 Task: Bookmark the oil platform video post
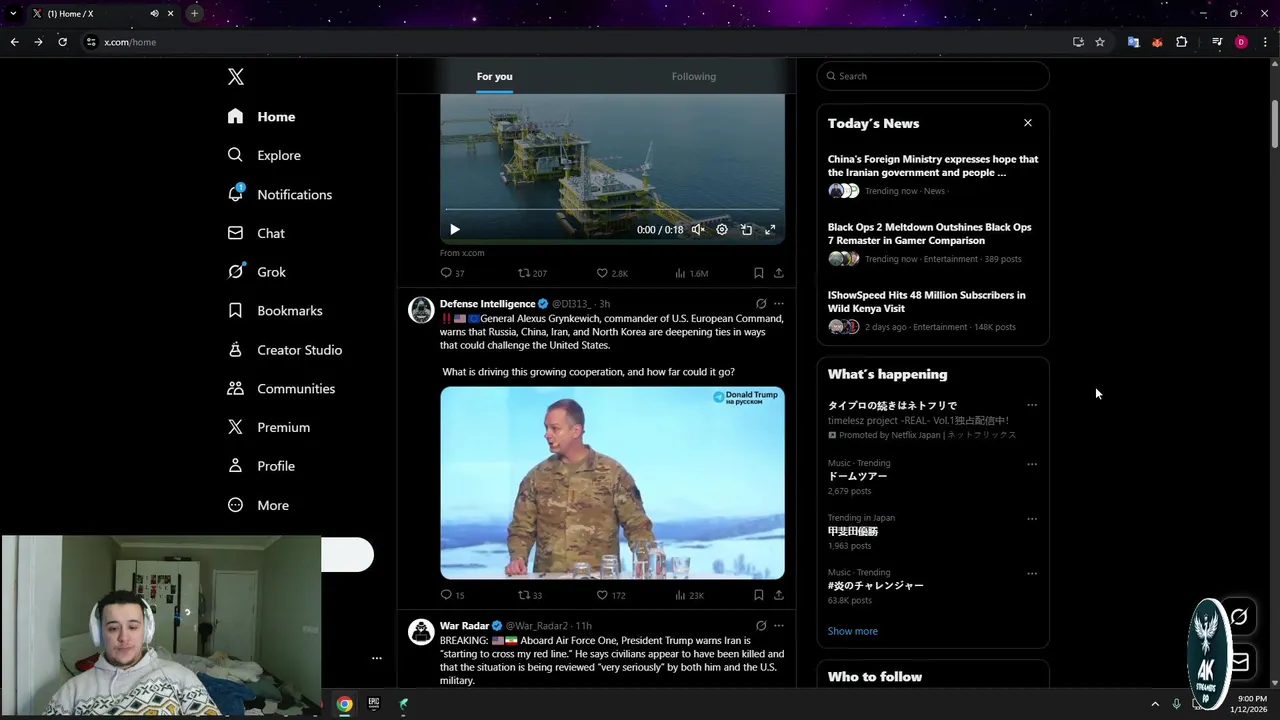(x=759, y=273)
